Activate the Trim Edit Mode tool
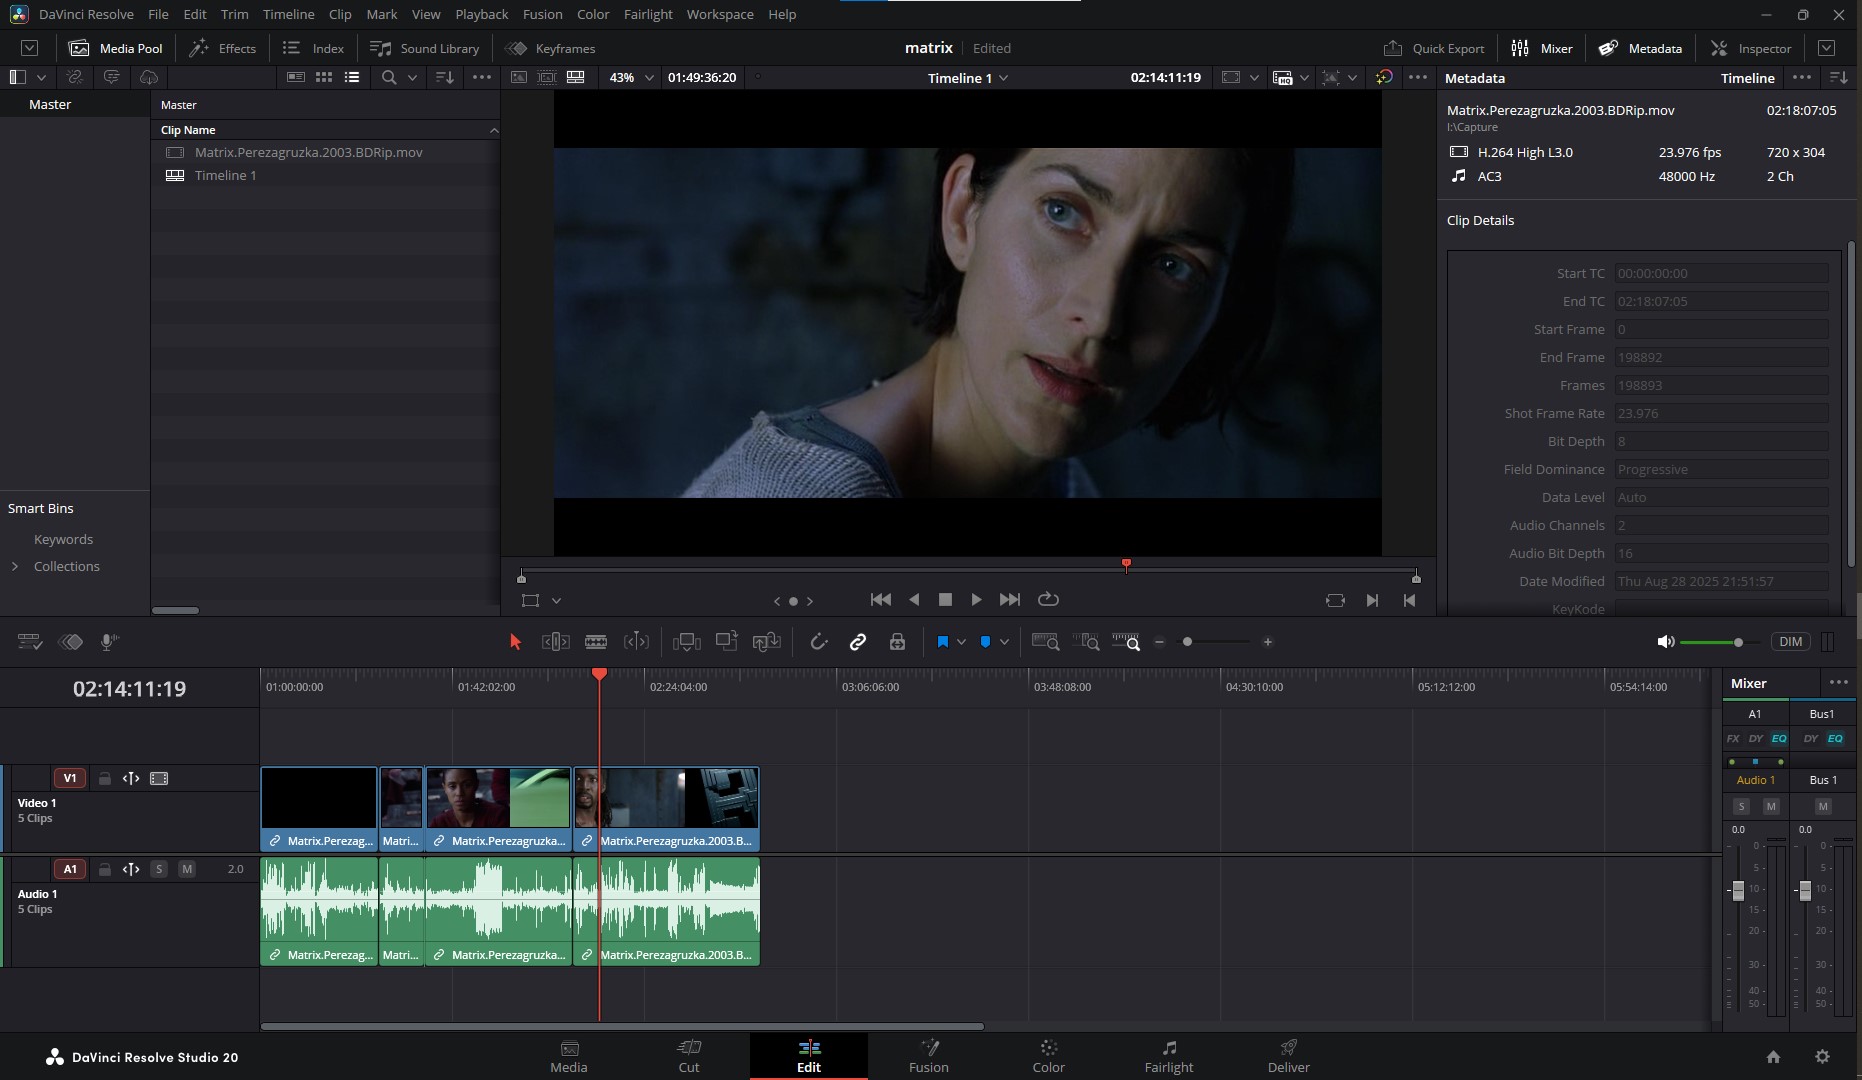1862x1080 pixels. coord(555,642)
